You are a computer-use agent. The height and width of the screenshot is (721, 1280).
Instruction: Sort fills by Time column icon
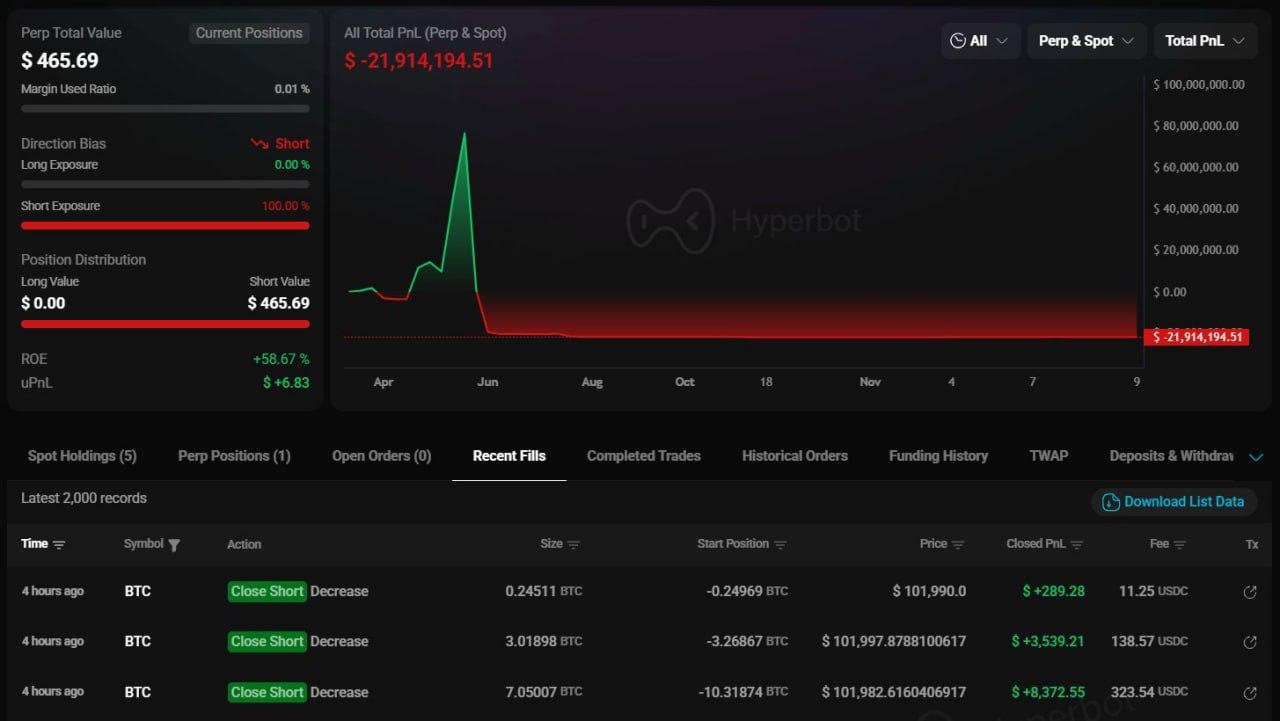59,545
